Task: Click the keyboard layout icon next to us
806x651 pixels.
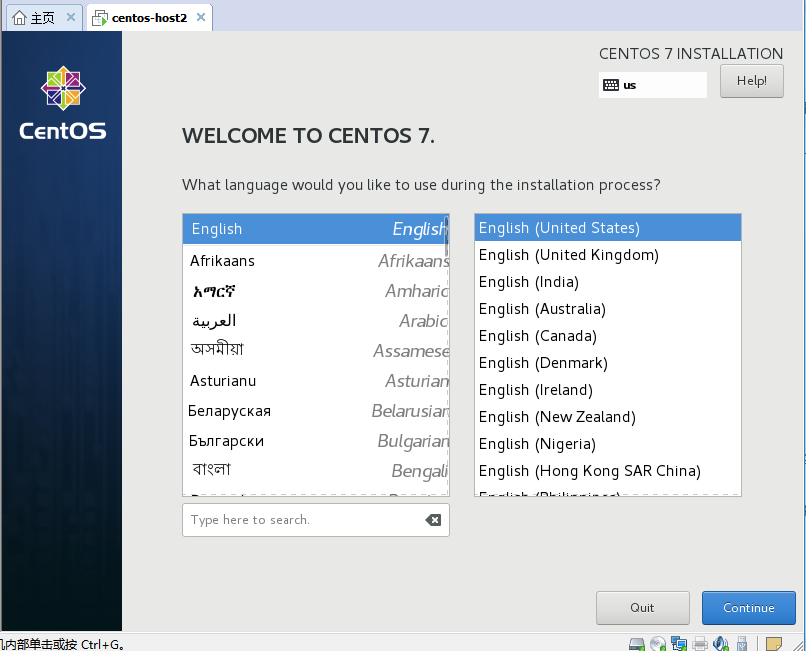Action: [x=611, y=85]
